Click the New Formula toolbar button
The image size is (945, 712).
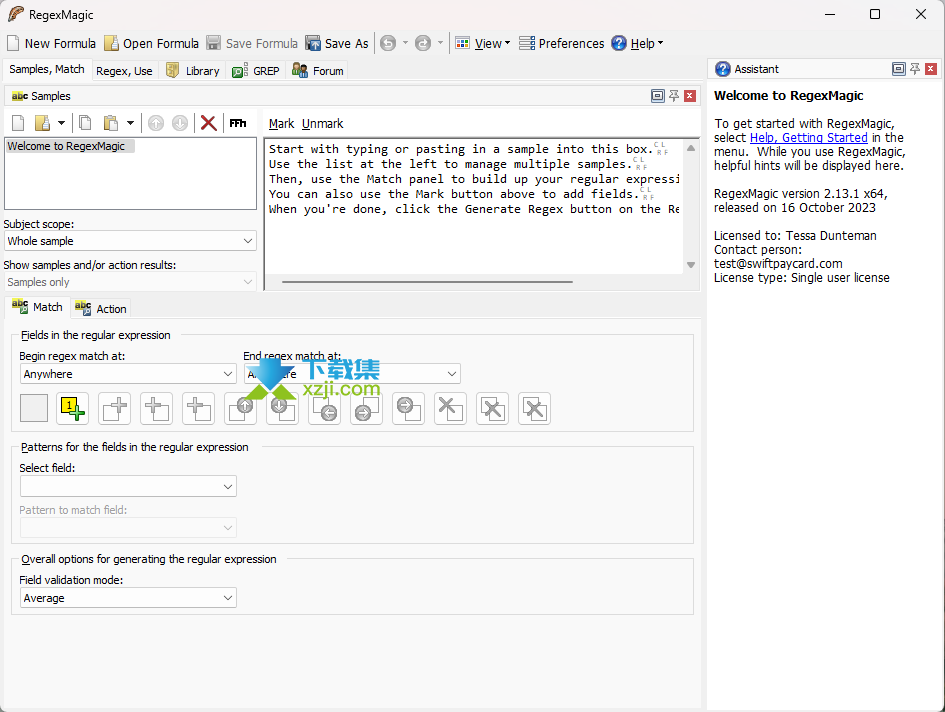51,43
